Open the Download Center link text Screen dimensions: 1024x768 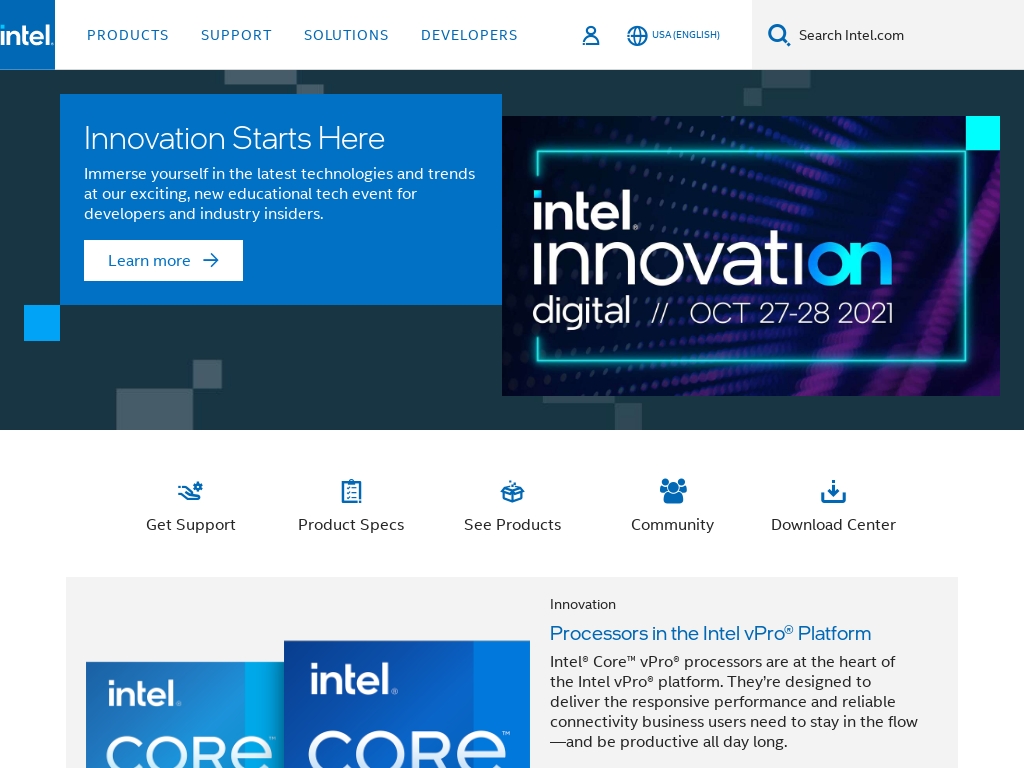(x=833, y=524)
